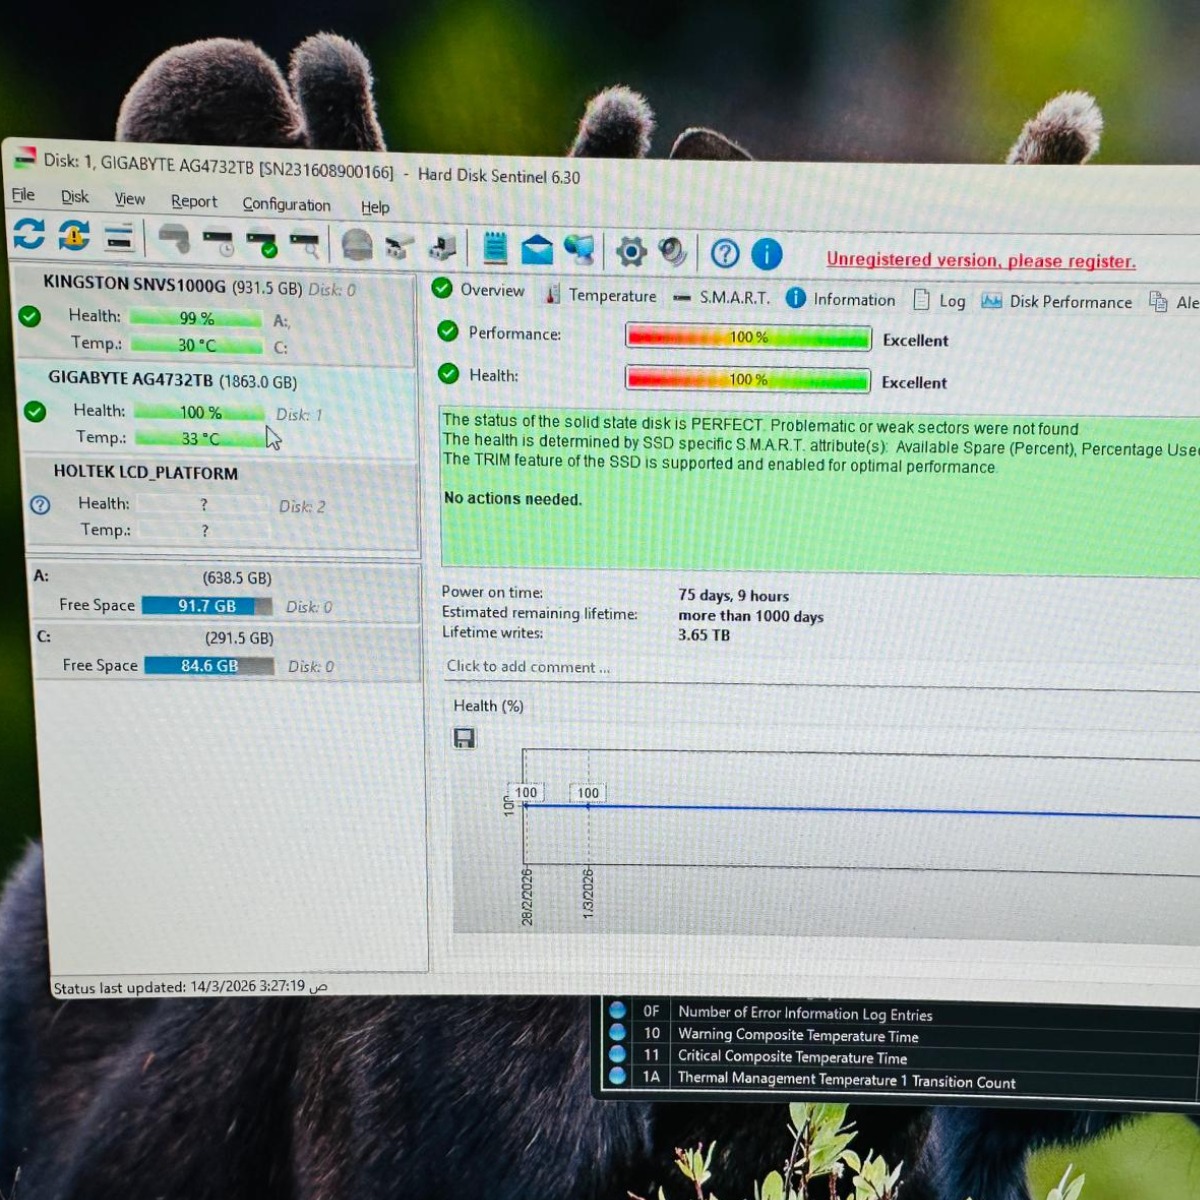Click the 'Unregistered version, please register' link
Screen dimensions: 1200x1200
click(x=980, y=260)
